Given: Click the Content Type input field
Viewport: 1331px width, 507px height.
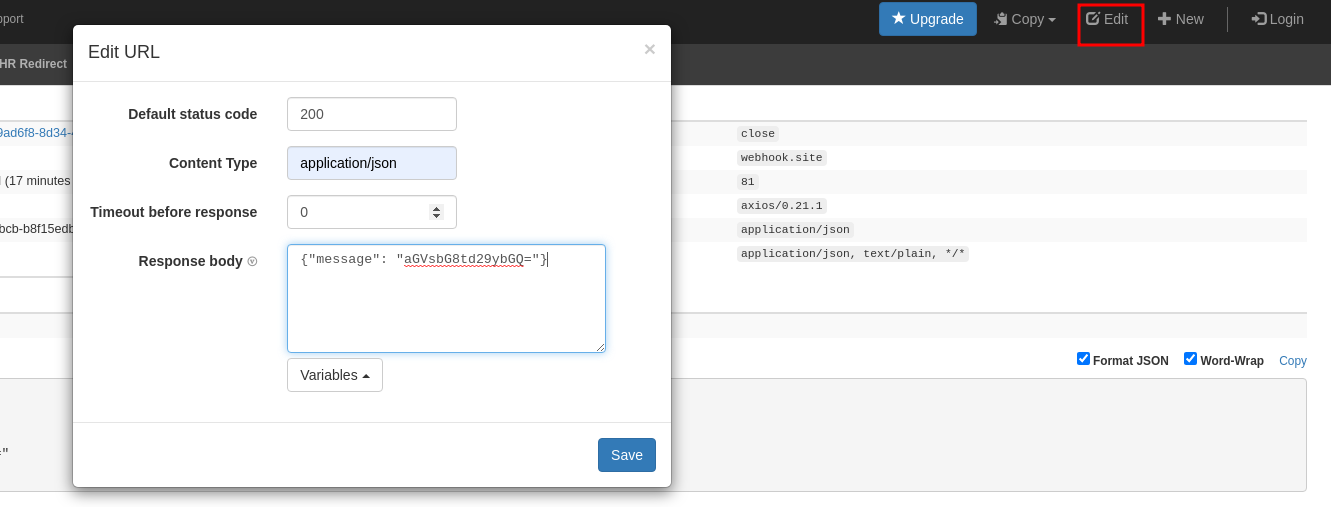Looking at the screenshot, I should click(x=371, y=163).
